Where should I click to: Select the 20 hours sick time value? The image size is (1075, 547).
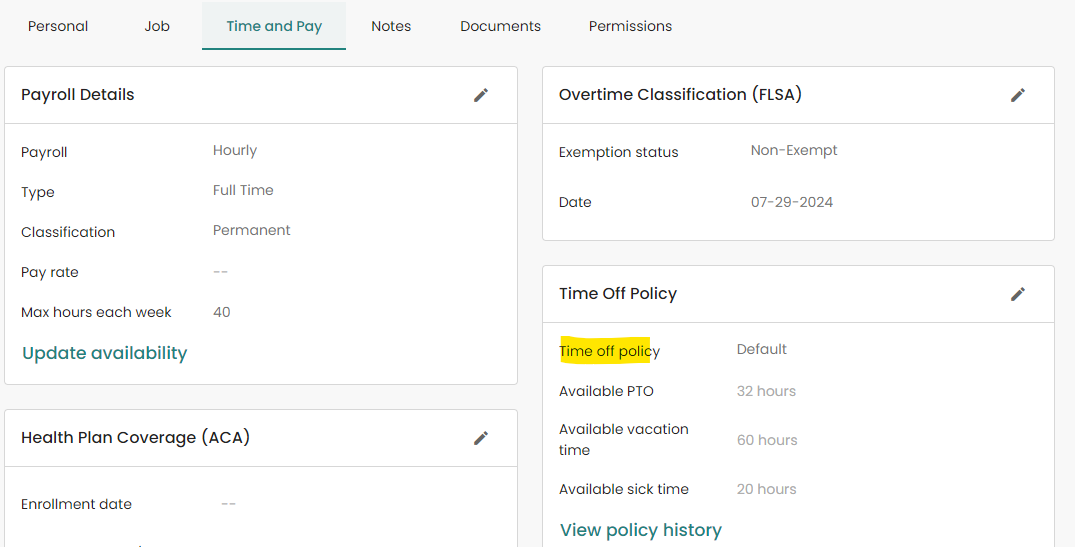coord(766,489)
